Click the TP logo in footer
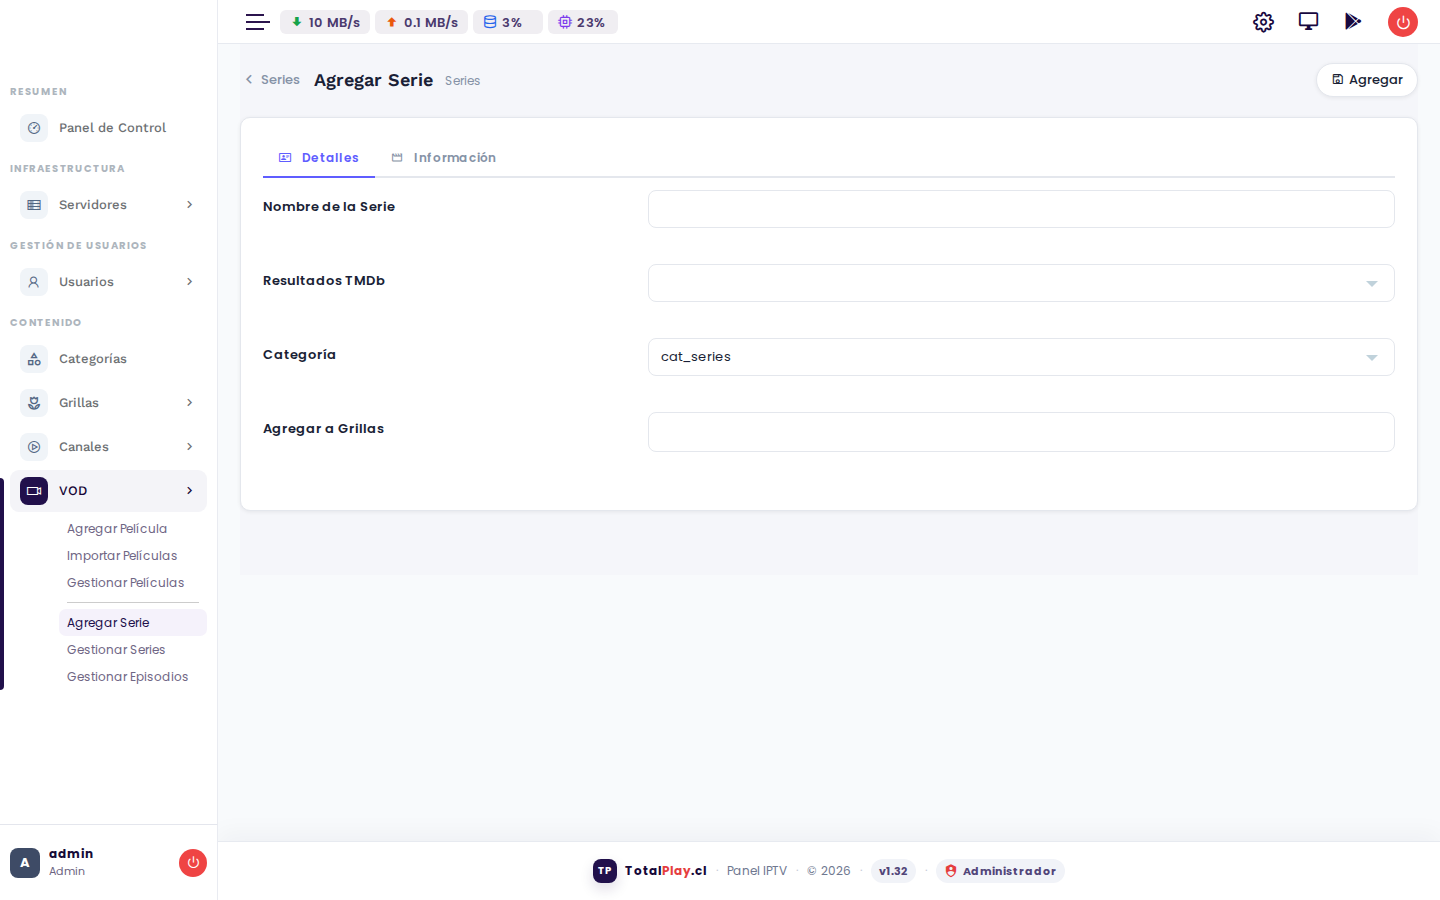 [605, 871]
